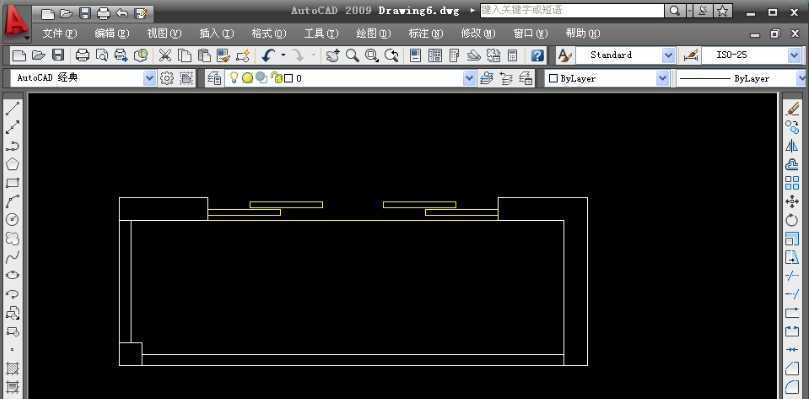The height and width of the screenshot is (399, 809).
Task: Select the Circle tool
Action: pyautogui.click(x=12, y=219)
